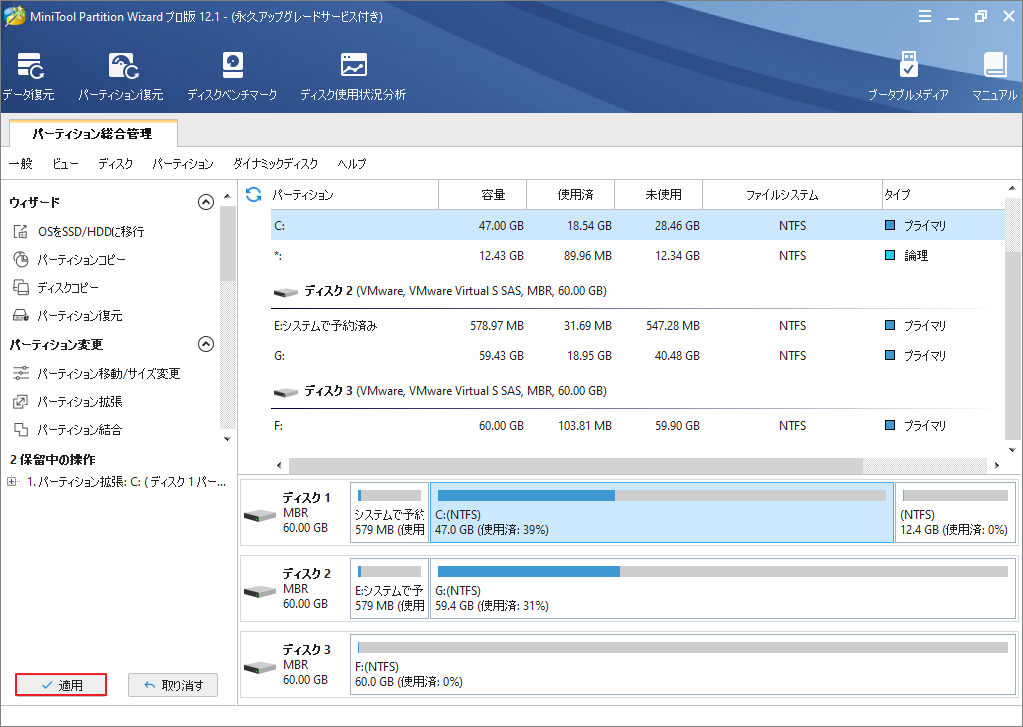Refresh the partition list
This screenshot has width=1023, height=727.
(x=252, y=194)
